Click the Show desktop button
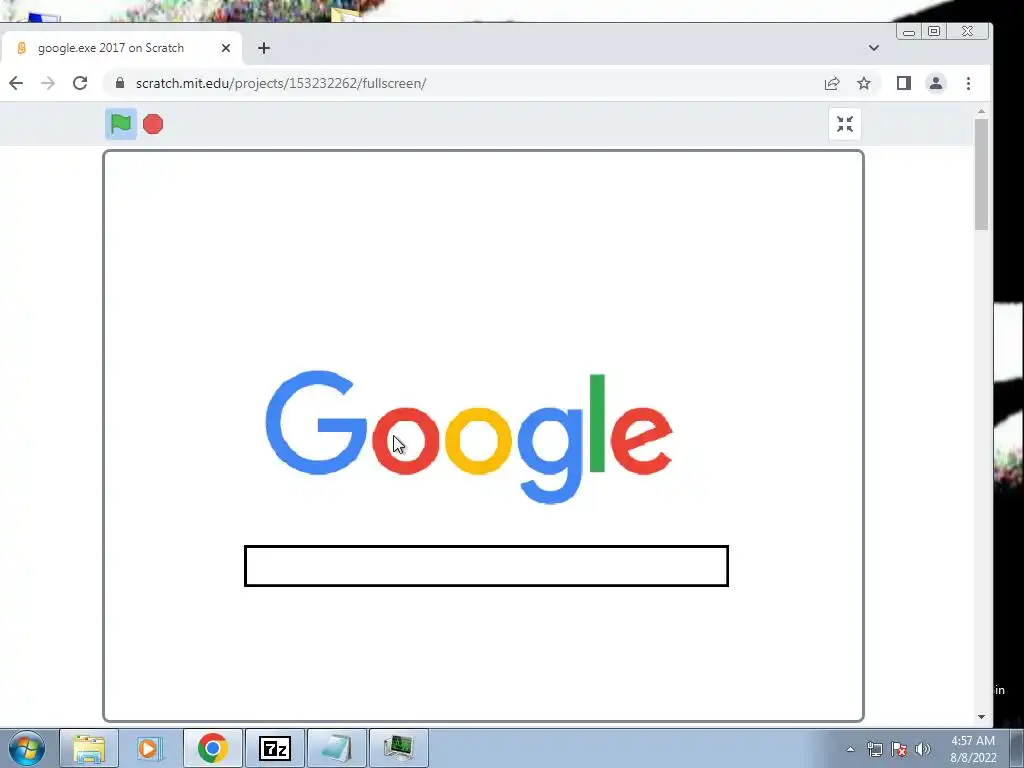The height and width of the screenshot is (768, 1024). [1017, 748]
